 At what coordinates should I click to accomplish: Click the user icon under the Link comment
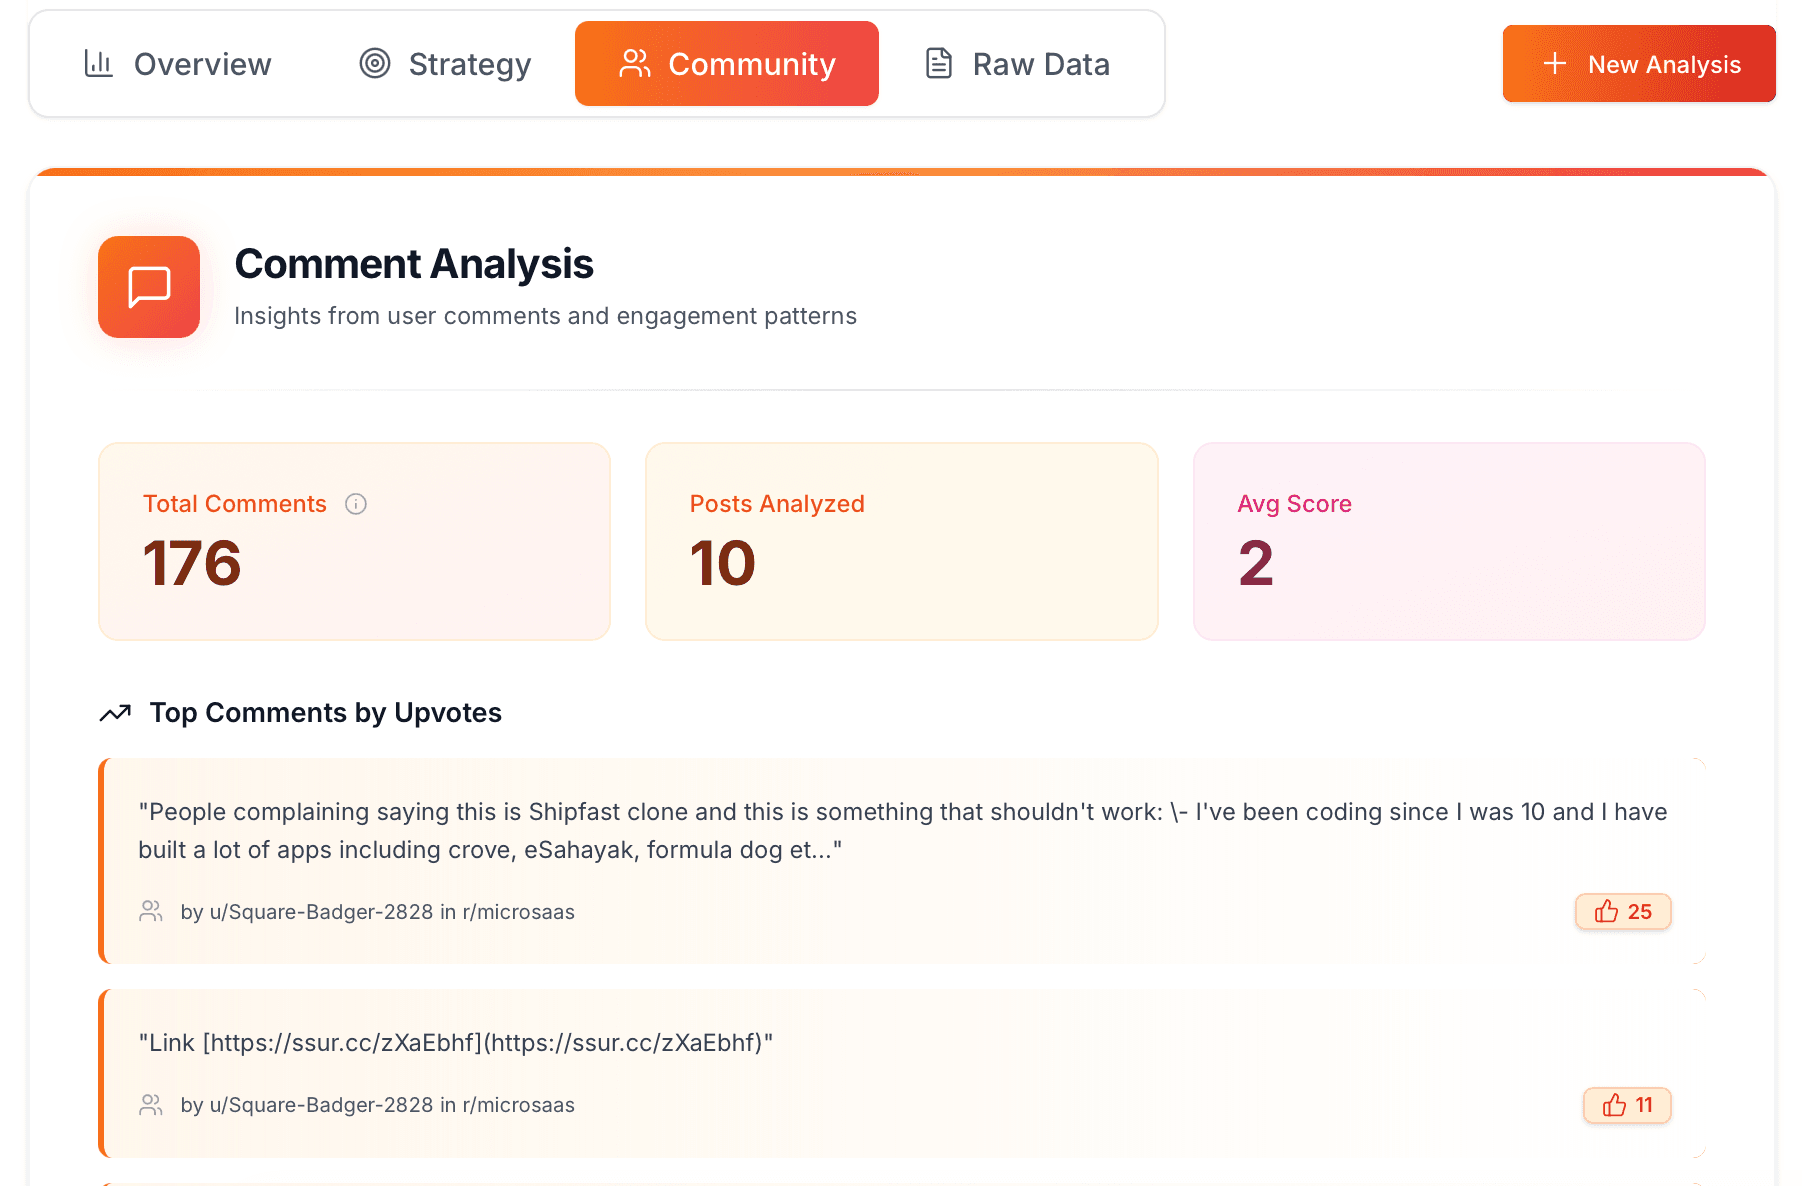pos(151,1104)
